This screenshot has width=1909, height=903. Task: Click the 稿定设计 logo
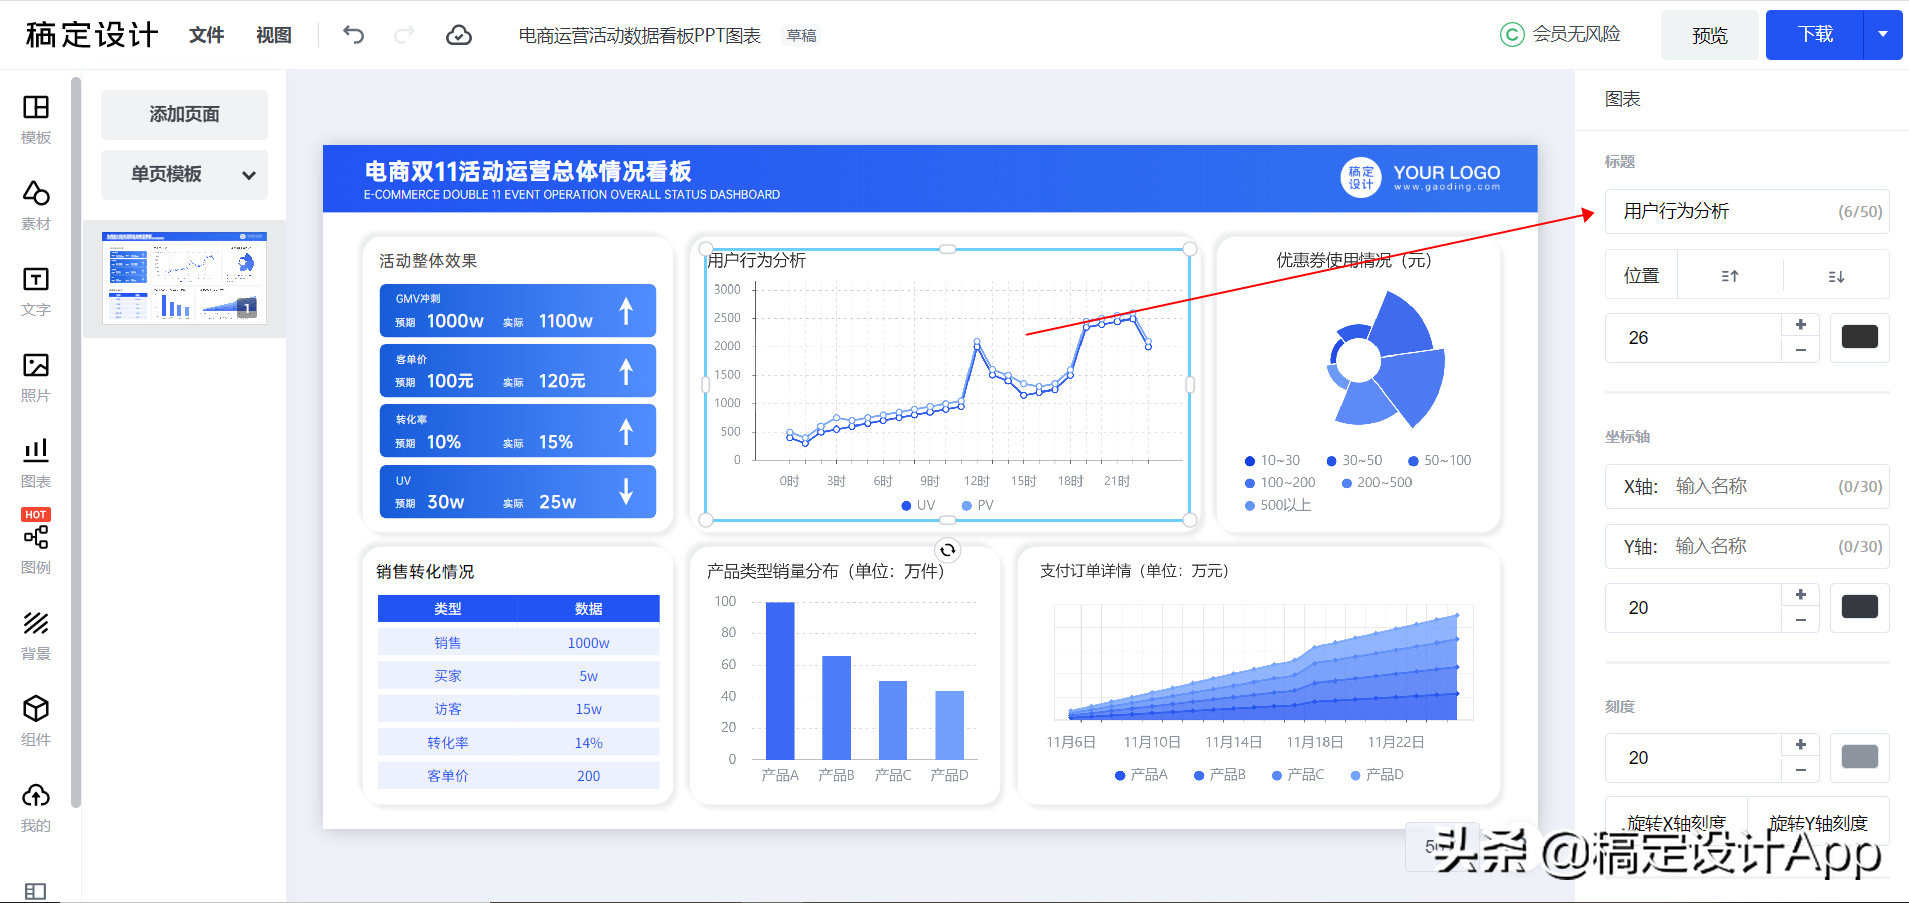[92, 35]
